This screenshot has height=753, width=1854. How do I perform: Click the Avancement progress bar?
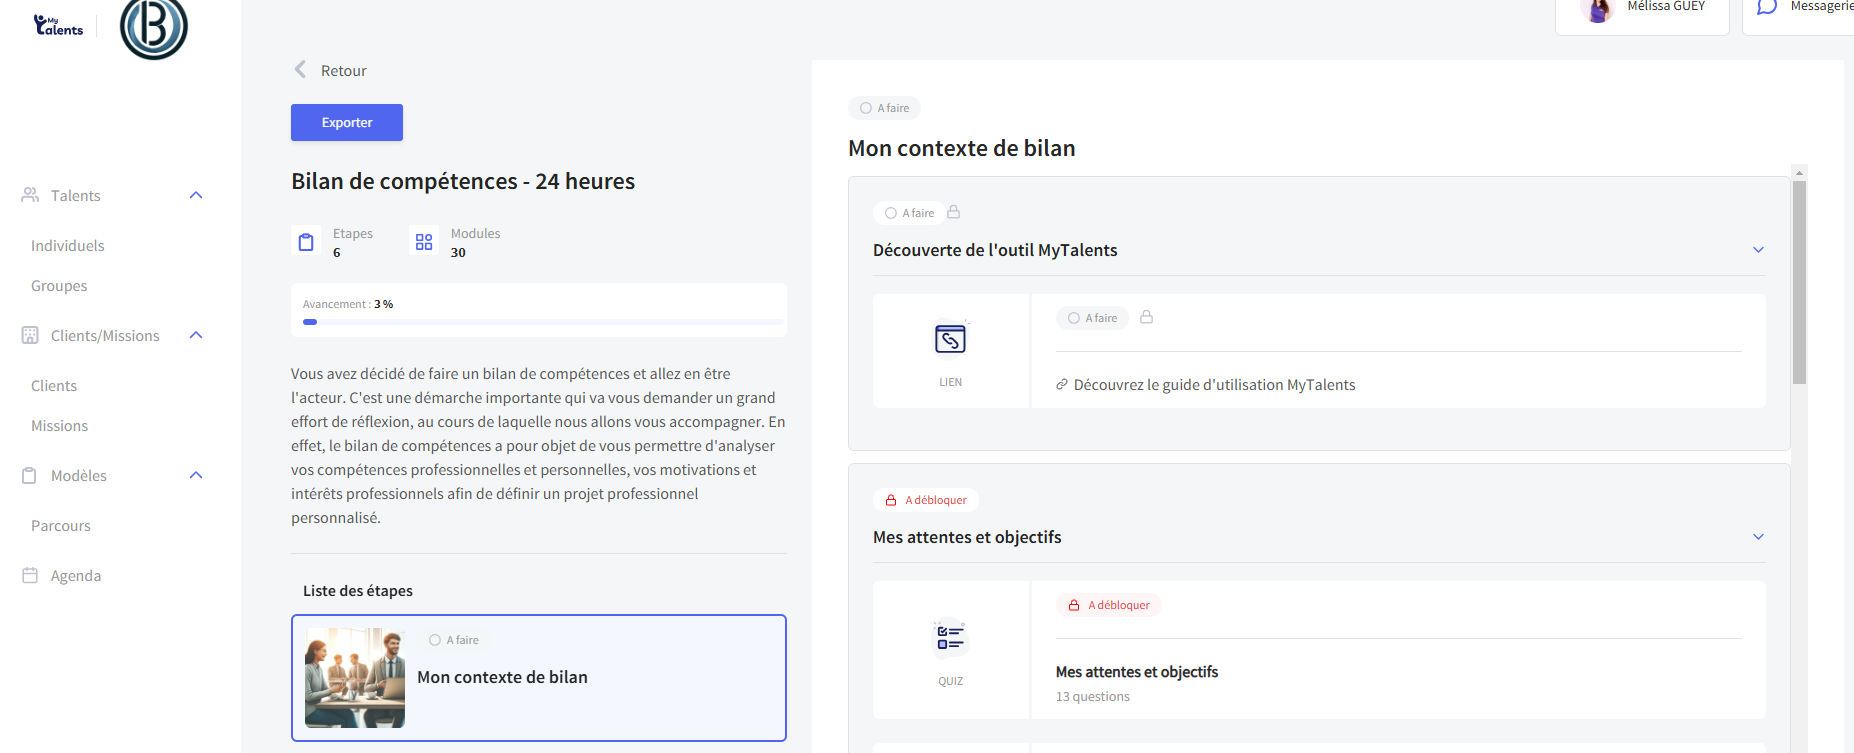(543, 322)
